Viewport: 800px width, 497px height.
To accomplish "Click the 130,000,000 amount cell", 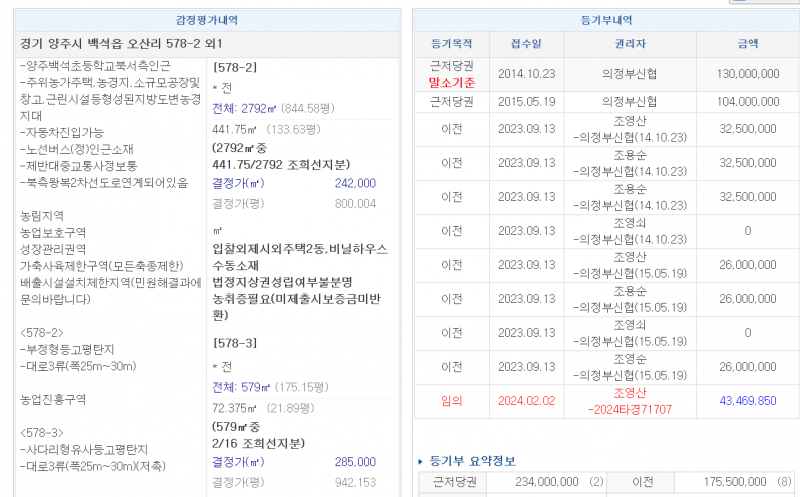I will (x=748, y=73).
